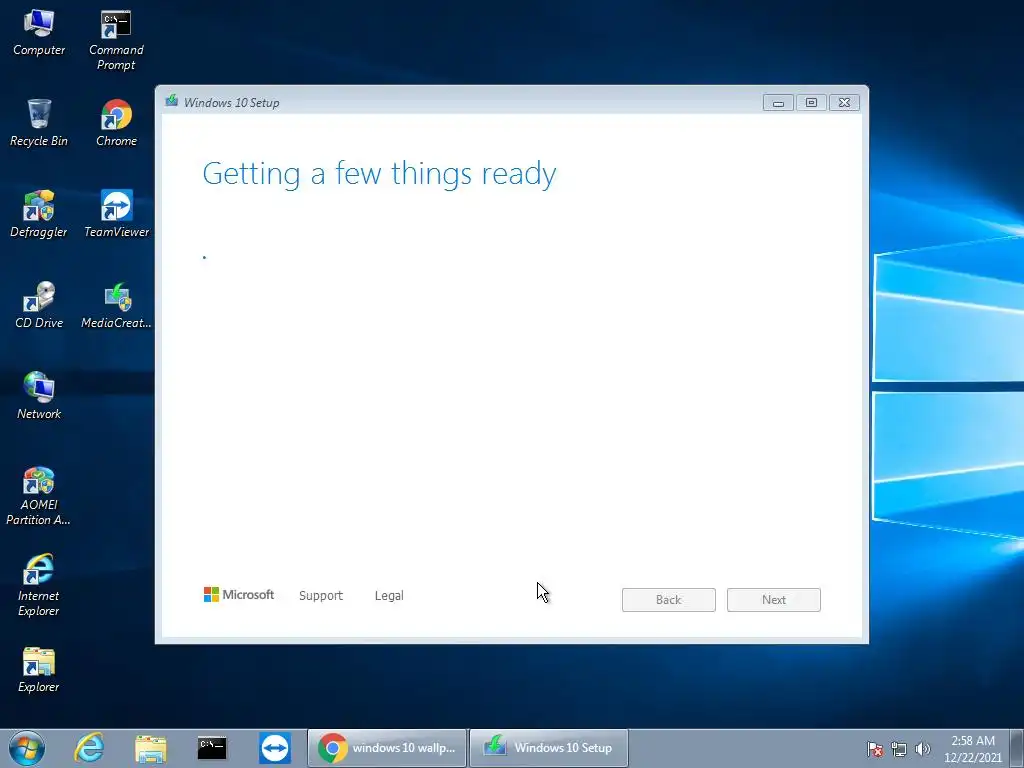This screenshot has height=768, width=1024.
Task: Click the Next button
Action: click(774, 600)
